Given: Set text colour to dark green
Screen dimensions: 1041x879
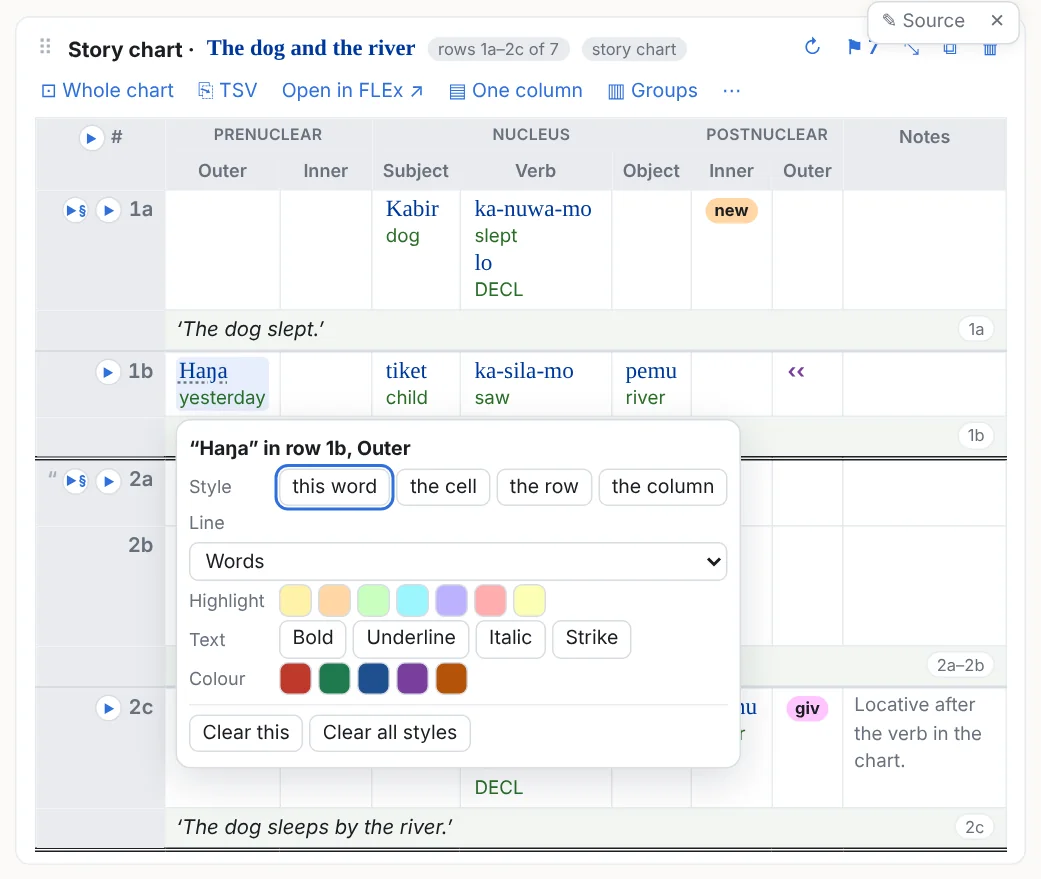Looking at the screenshot, I should [334, 679].
